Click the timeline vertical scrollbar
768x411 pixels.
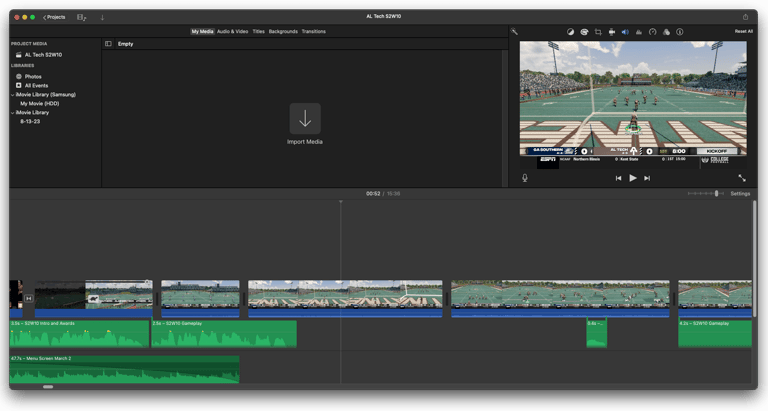754,258
